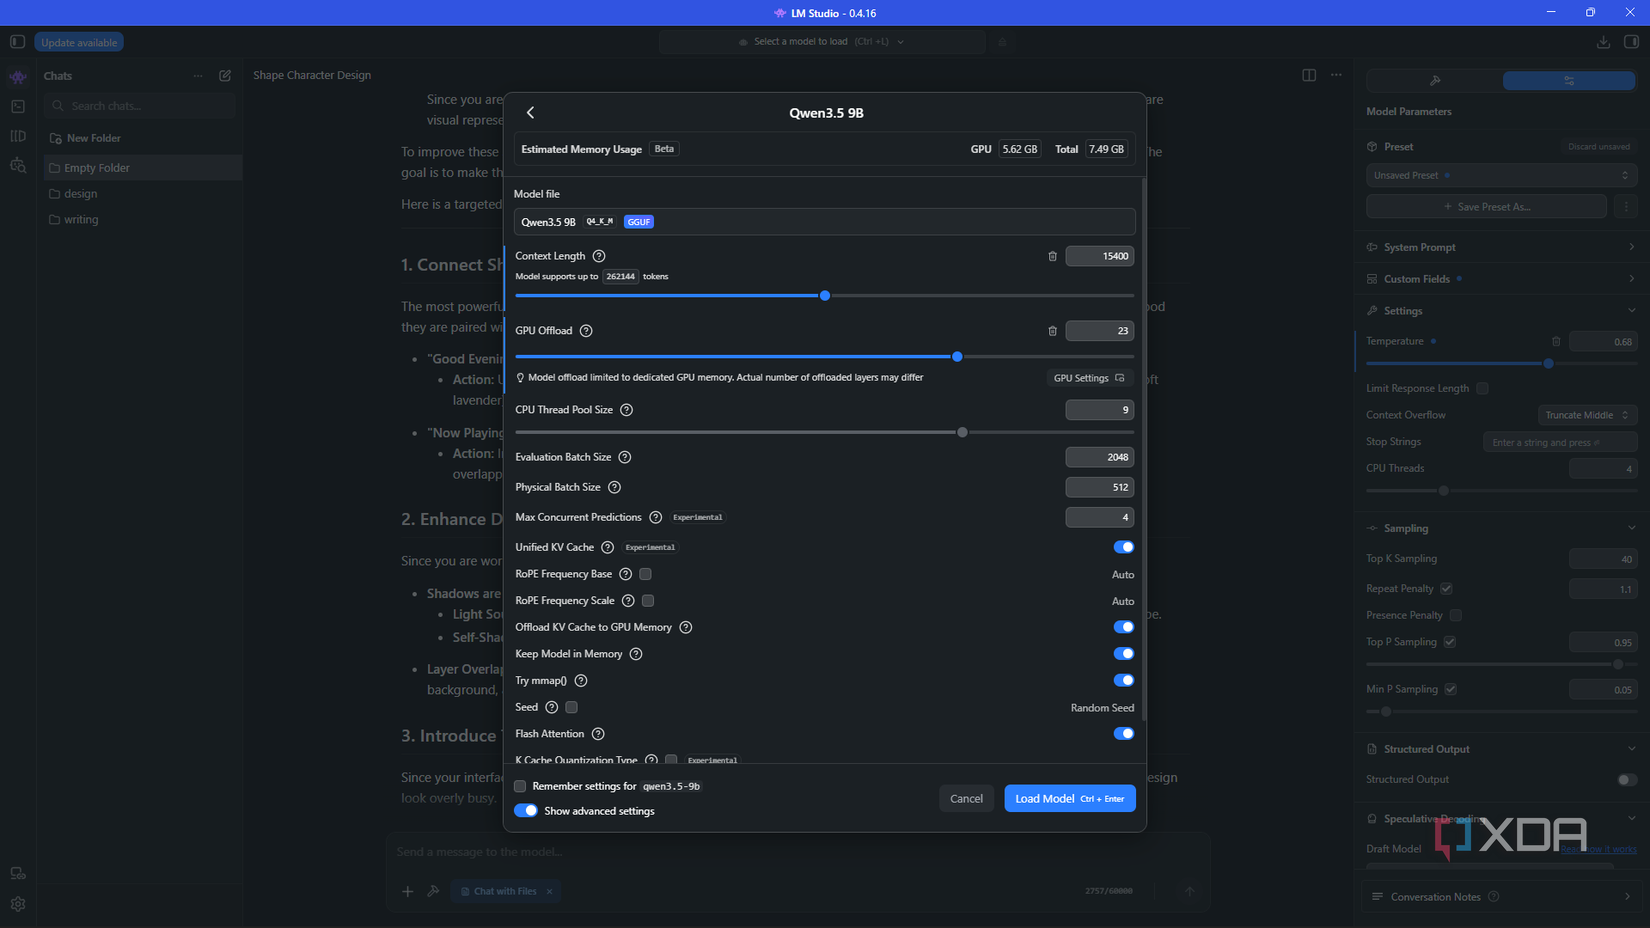Image resolution: width=1650 pixels, height=928 pixels.
Task: Adjust the CPU Thread Pool Size slider handle
Action: coord(962,433)
